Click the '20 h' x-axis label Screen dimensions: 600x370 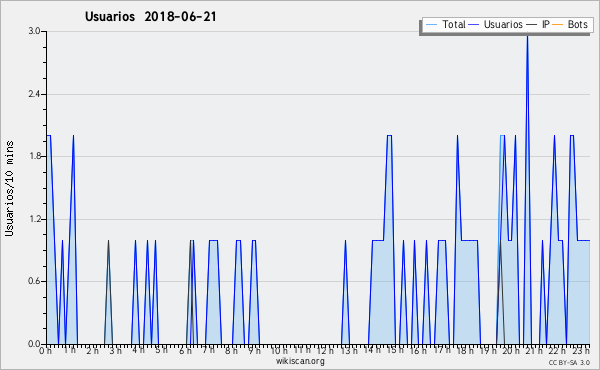[512, 350]
